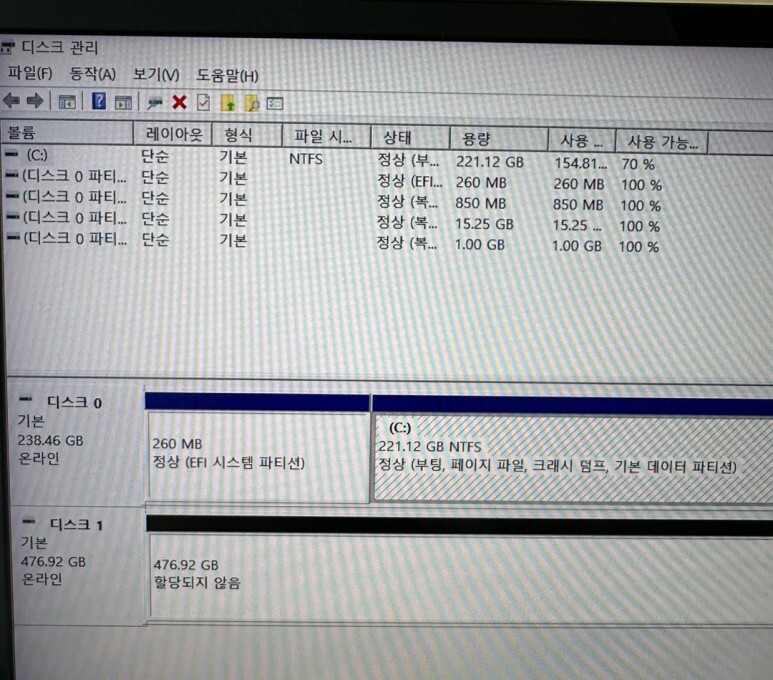Click the red X delete icon

pyautogui.click(x=179, y=103)
